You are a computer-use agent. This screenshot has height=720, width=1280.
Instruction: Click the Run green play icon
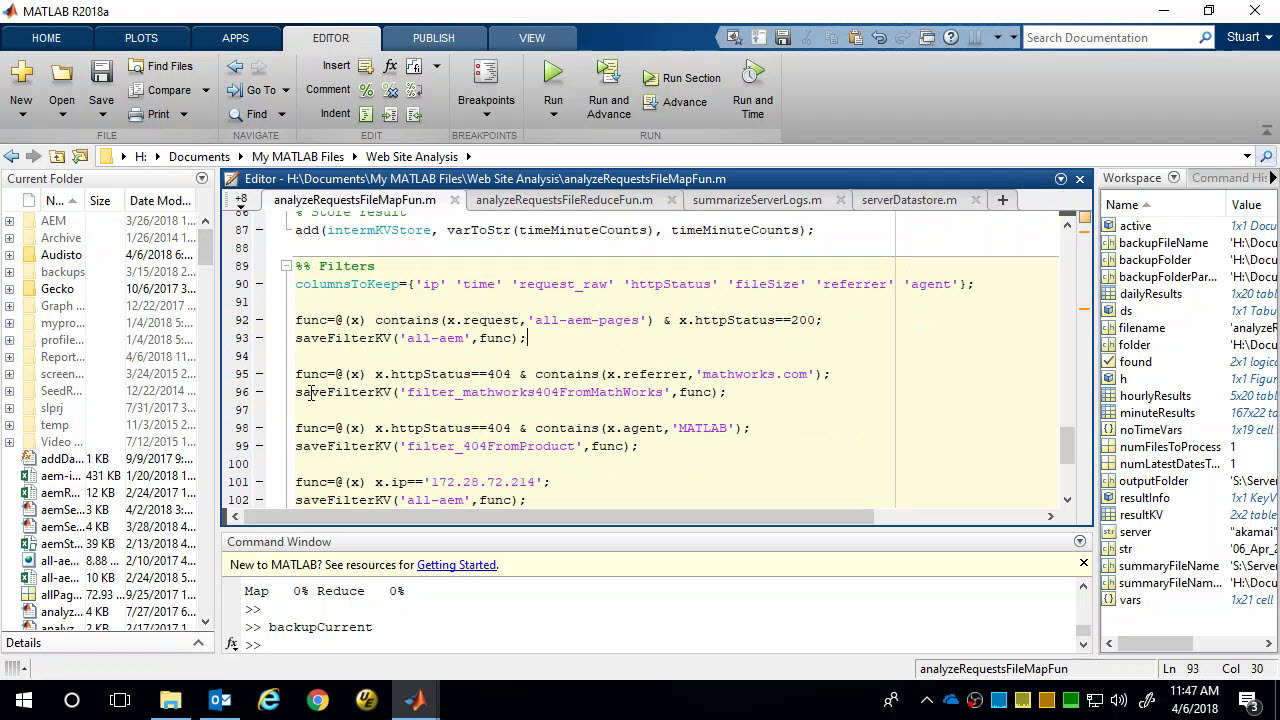[x=553, y=73]
